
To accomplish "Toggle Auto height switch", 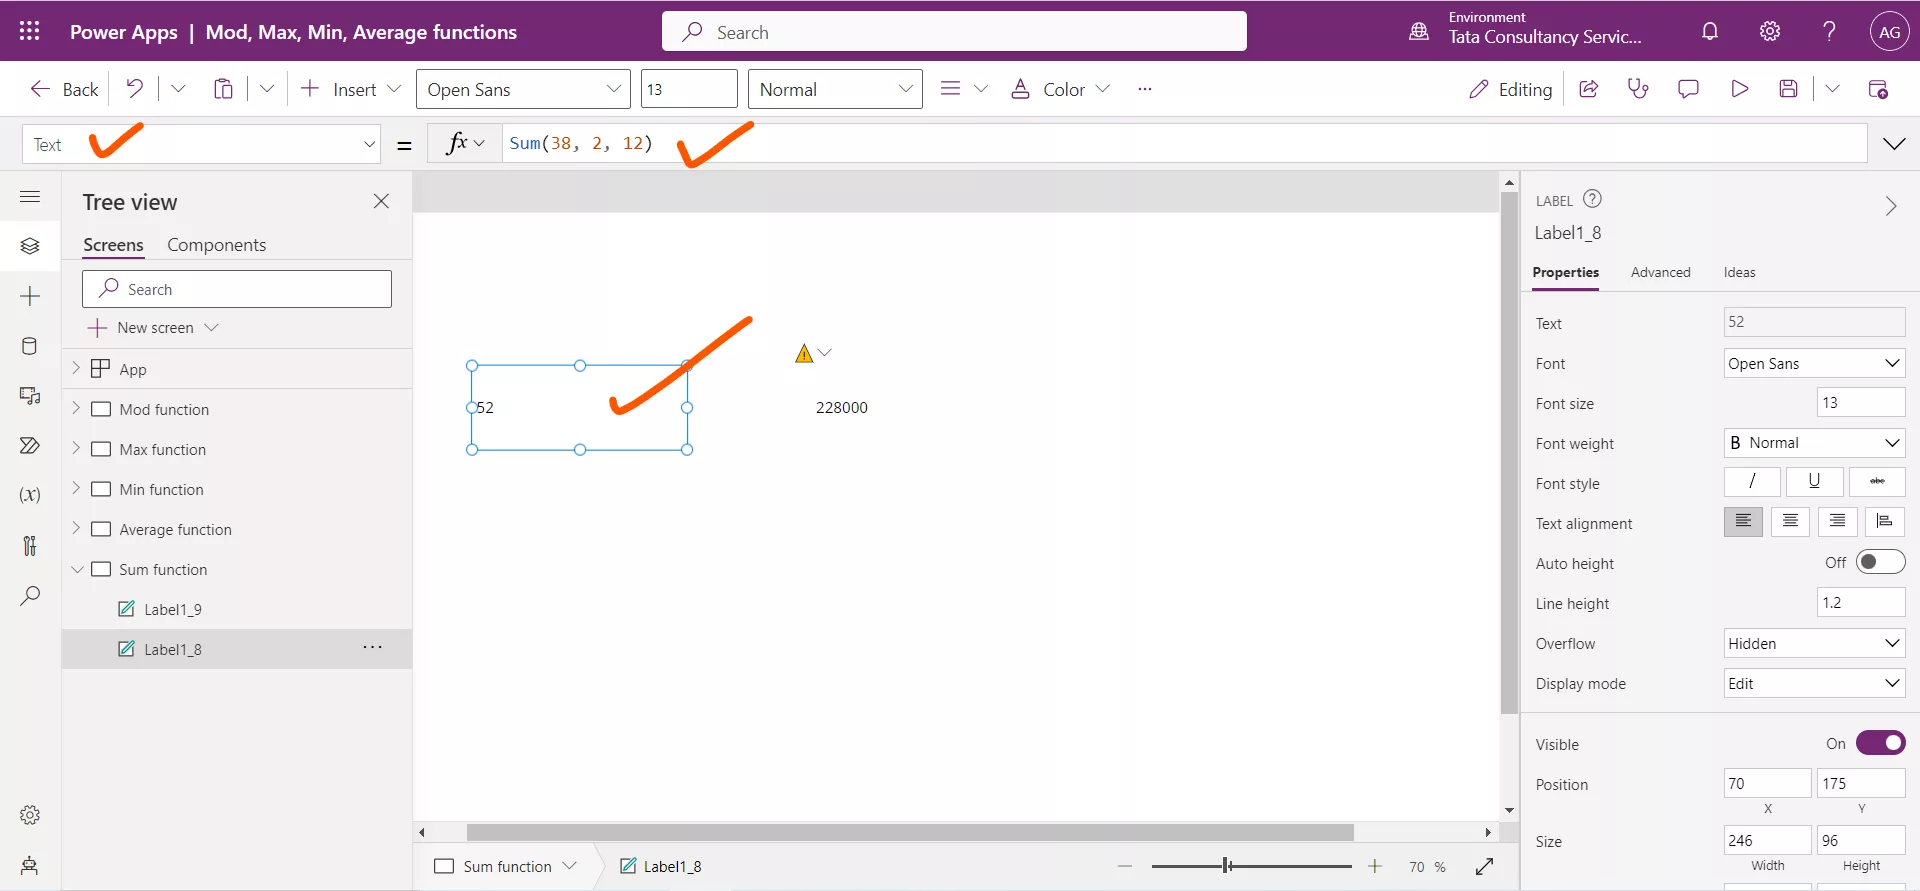I will [x=1880, y=562].
